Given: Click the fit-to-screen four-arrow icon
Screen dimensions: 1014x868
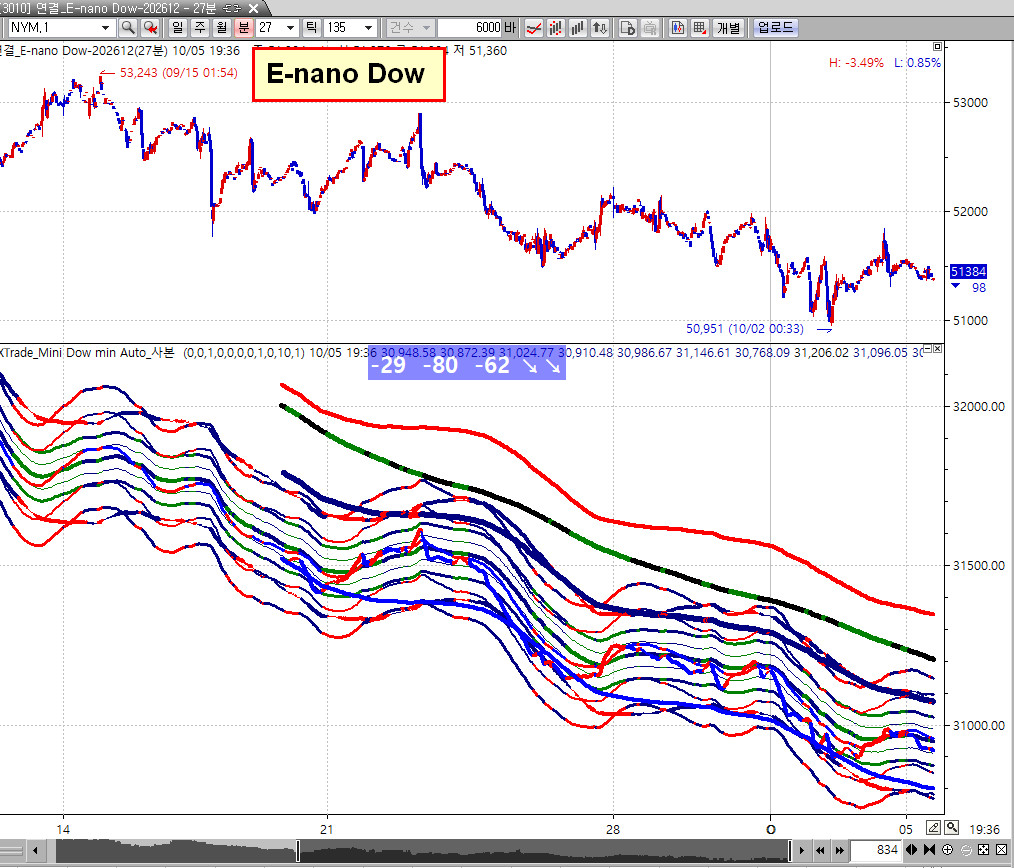Looking at the screenshot, I should 984,850.
